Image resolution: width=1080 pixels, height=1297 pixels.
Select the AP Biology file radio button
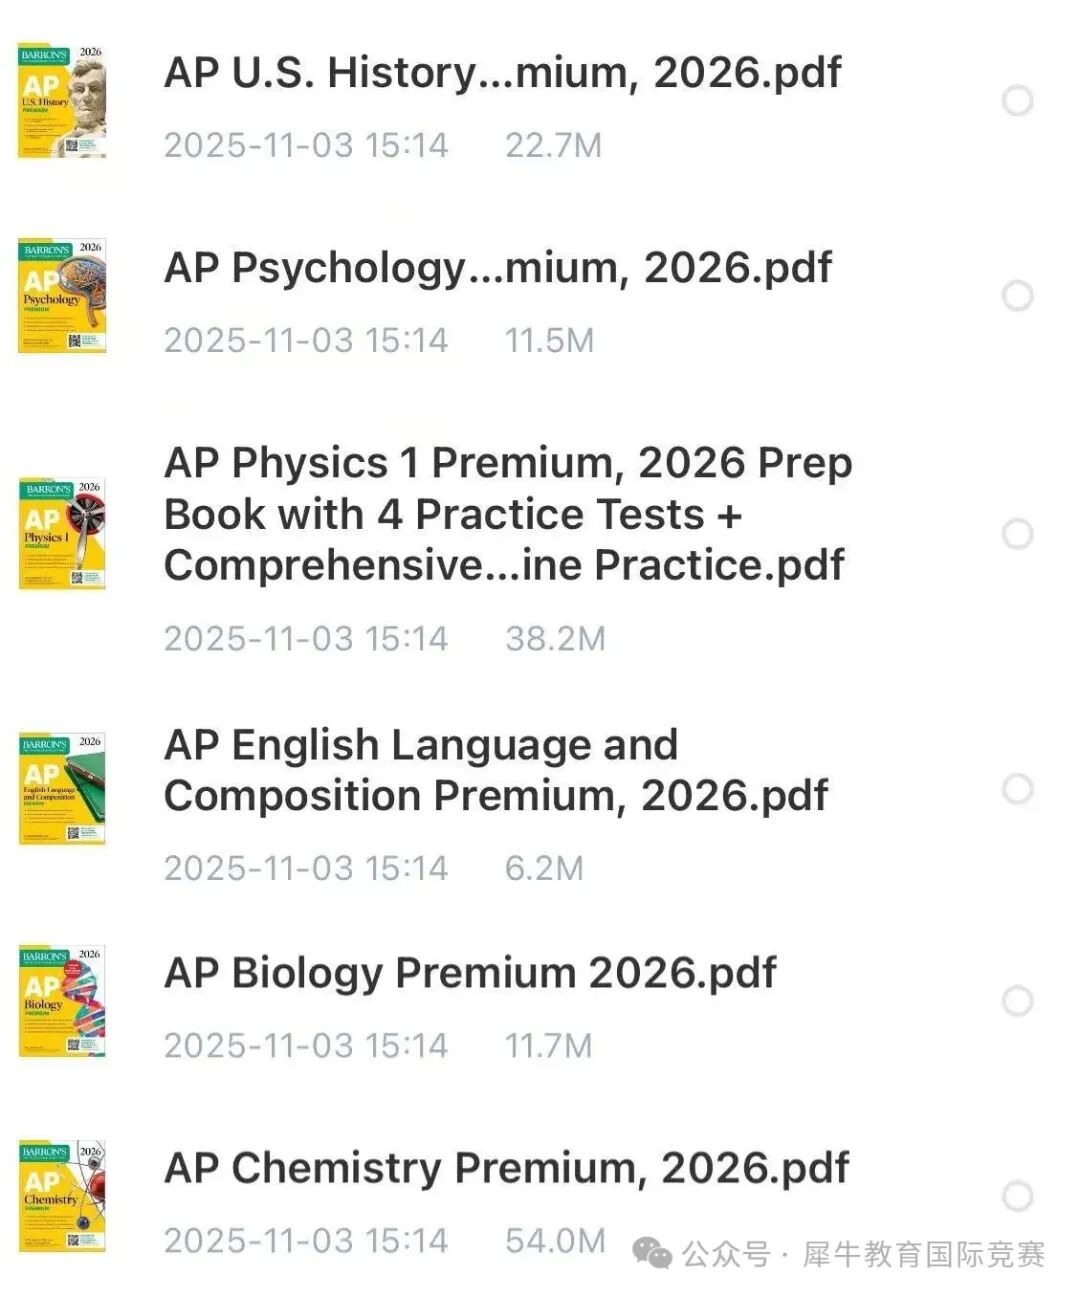click(1017, 1001)
